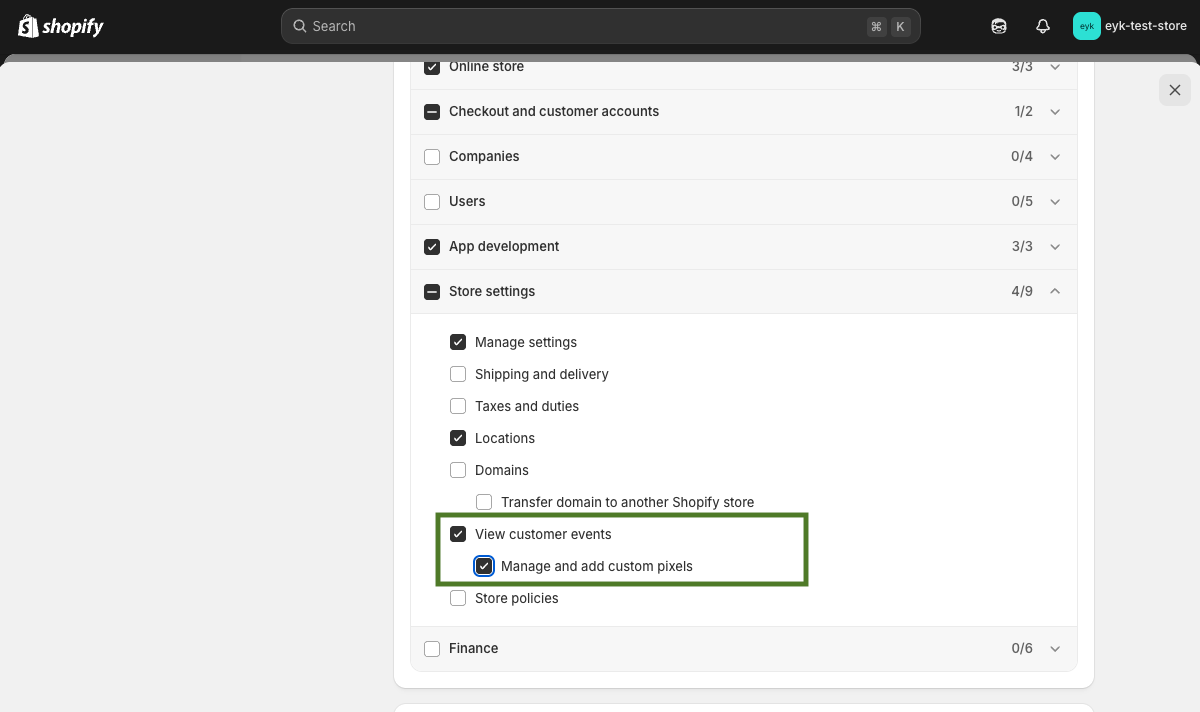The height and width of the screenshot is (712, 1200).
Task: Expand the Users section chevron
Action: point(1055,202)
